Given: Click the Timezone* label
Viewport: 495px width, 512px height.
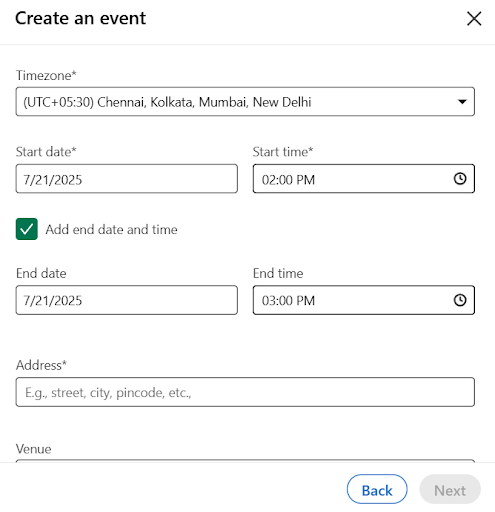Looking at the screenshot, I should point(46,75).
